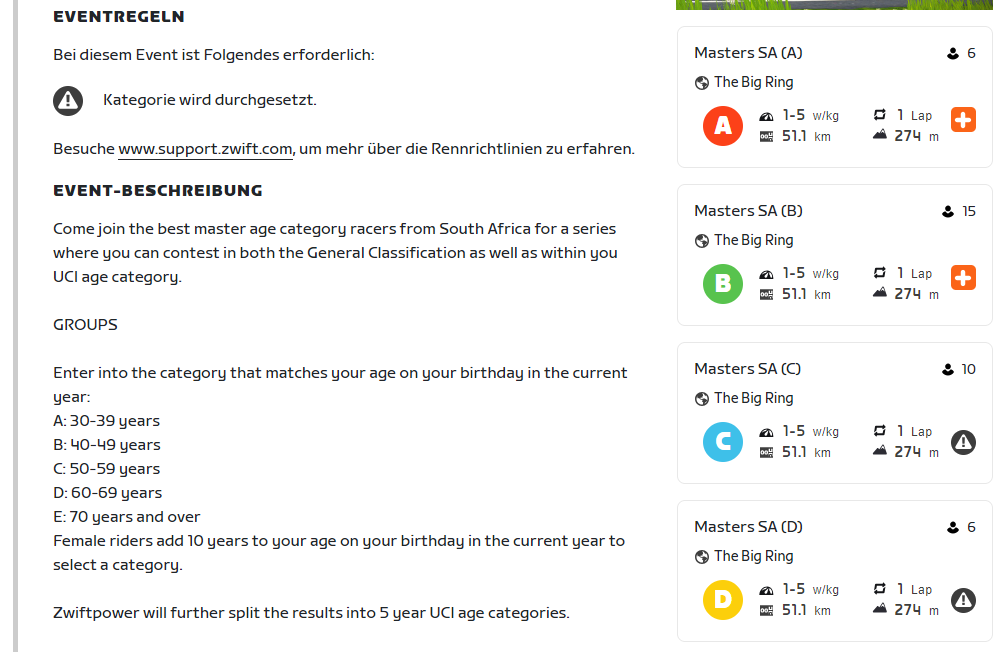1006x652 pixels.
Task: Join Masters SA (B) with plus button
Action: 963,278
